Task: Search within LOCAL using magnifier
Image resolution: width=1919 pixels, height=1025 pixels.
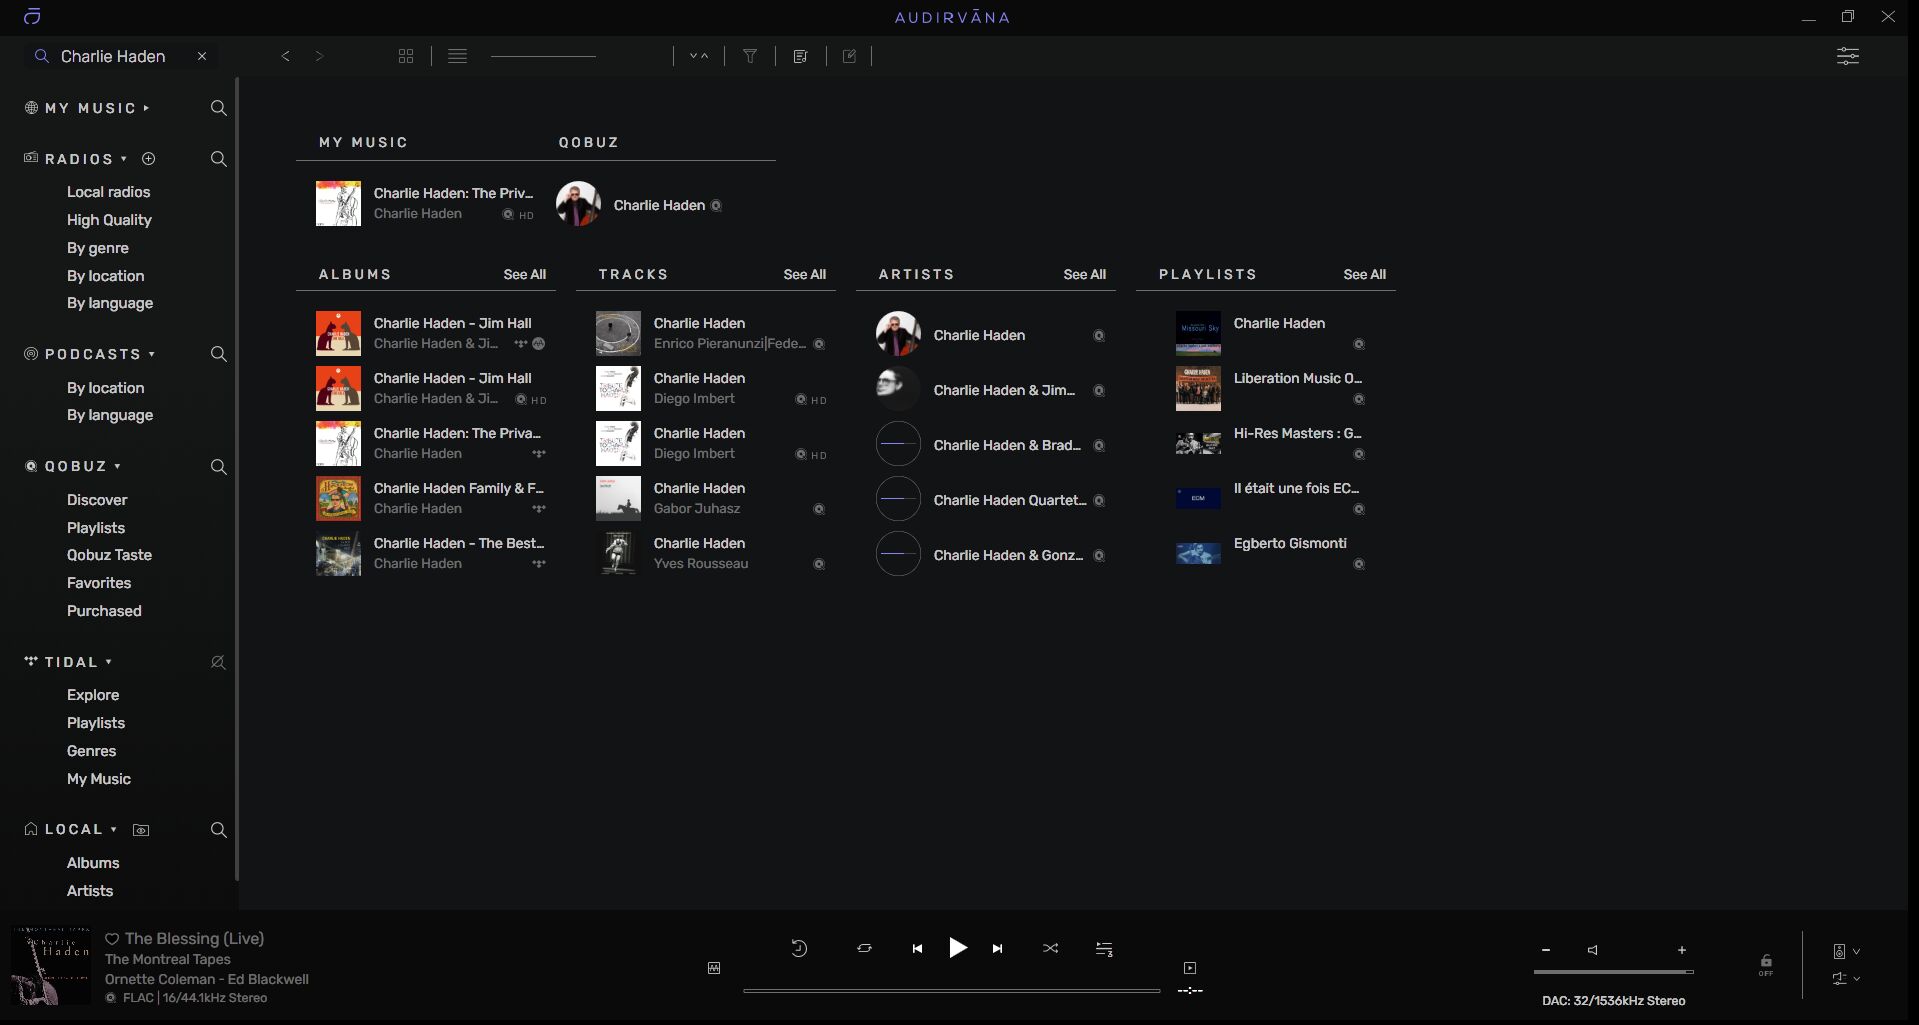Action: pyautogui.click(x=219, y=830)
